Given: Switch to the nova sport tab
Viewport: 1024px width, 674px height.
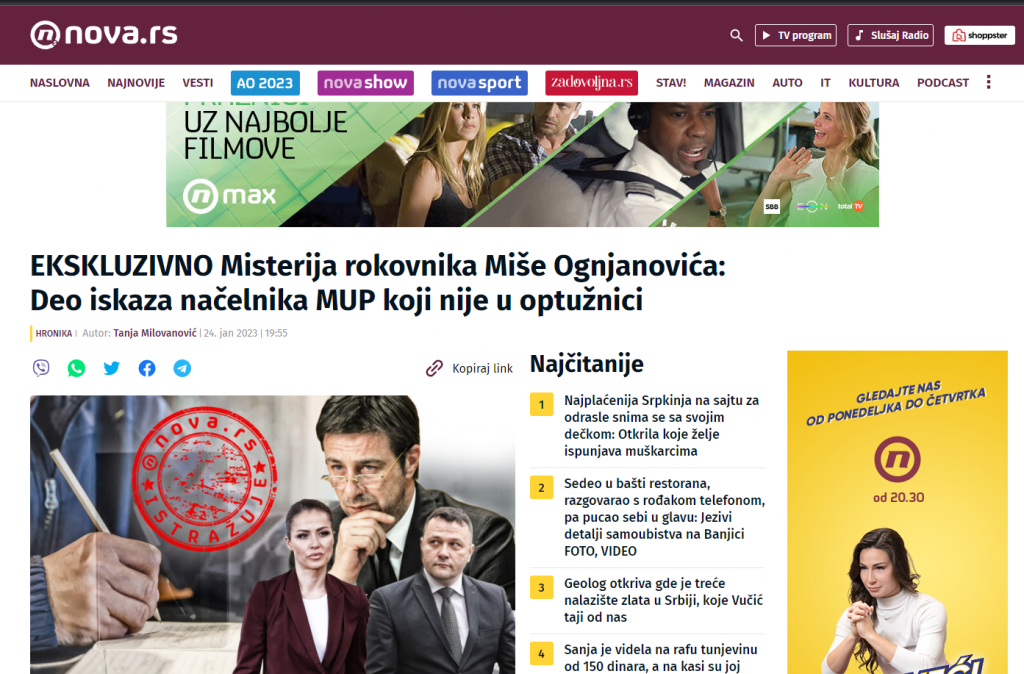Looking at the screenshot, I should [479, 82].
